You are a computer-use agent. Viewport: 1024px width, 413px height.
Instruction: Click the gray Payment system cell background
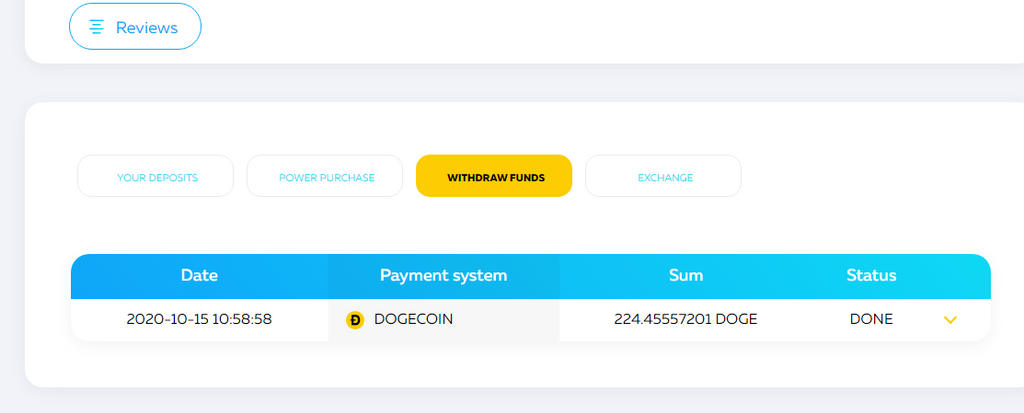click(x=443, y=320)
